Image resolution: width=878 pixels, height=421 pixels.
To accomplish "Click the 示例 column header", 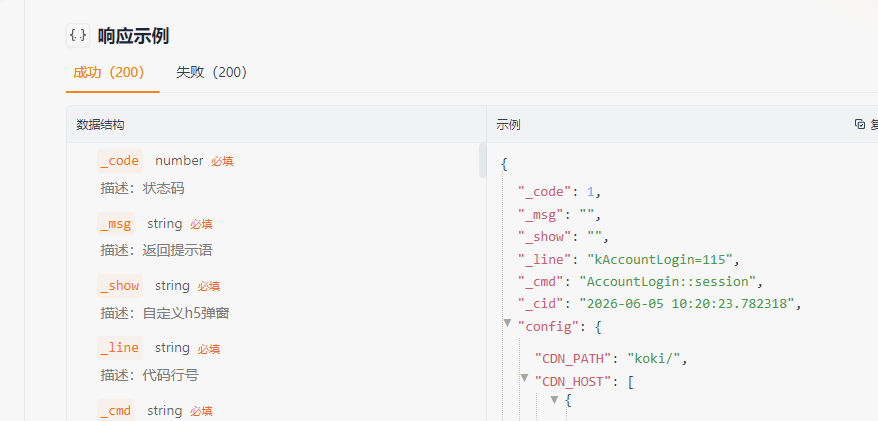I will (x=508, y=125).
